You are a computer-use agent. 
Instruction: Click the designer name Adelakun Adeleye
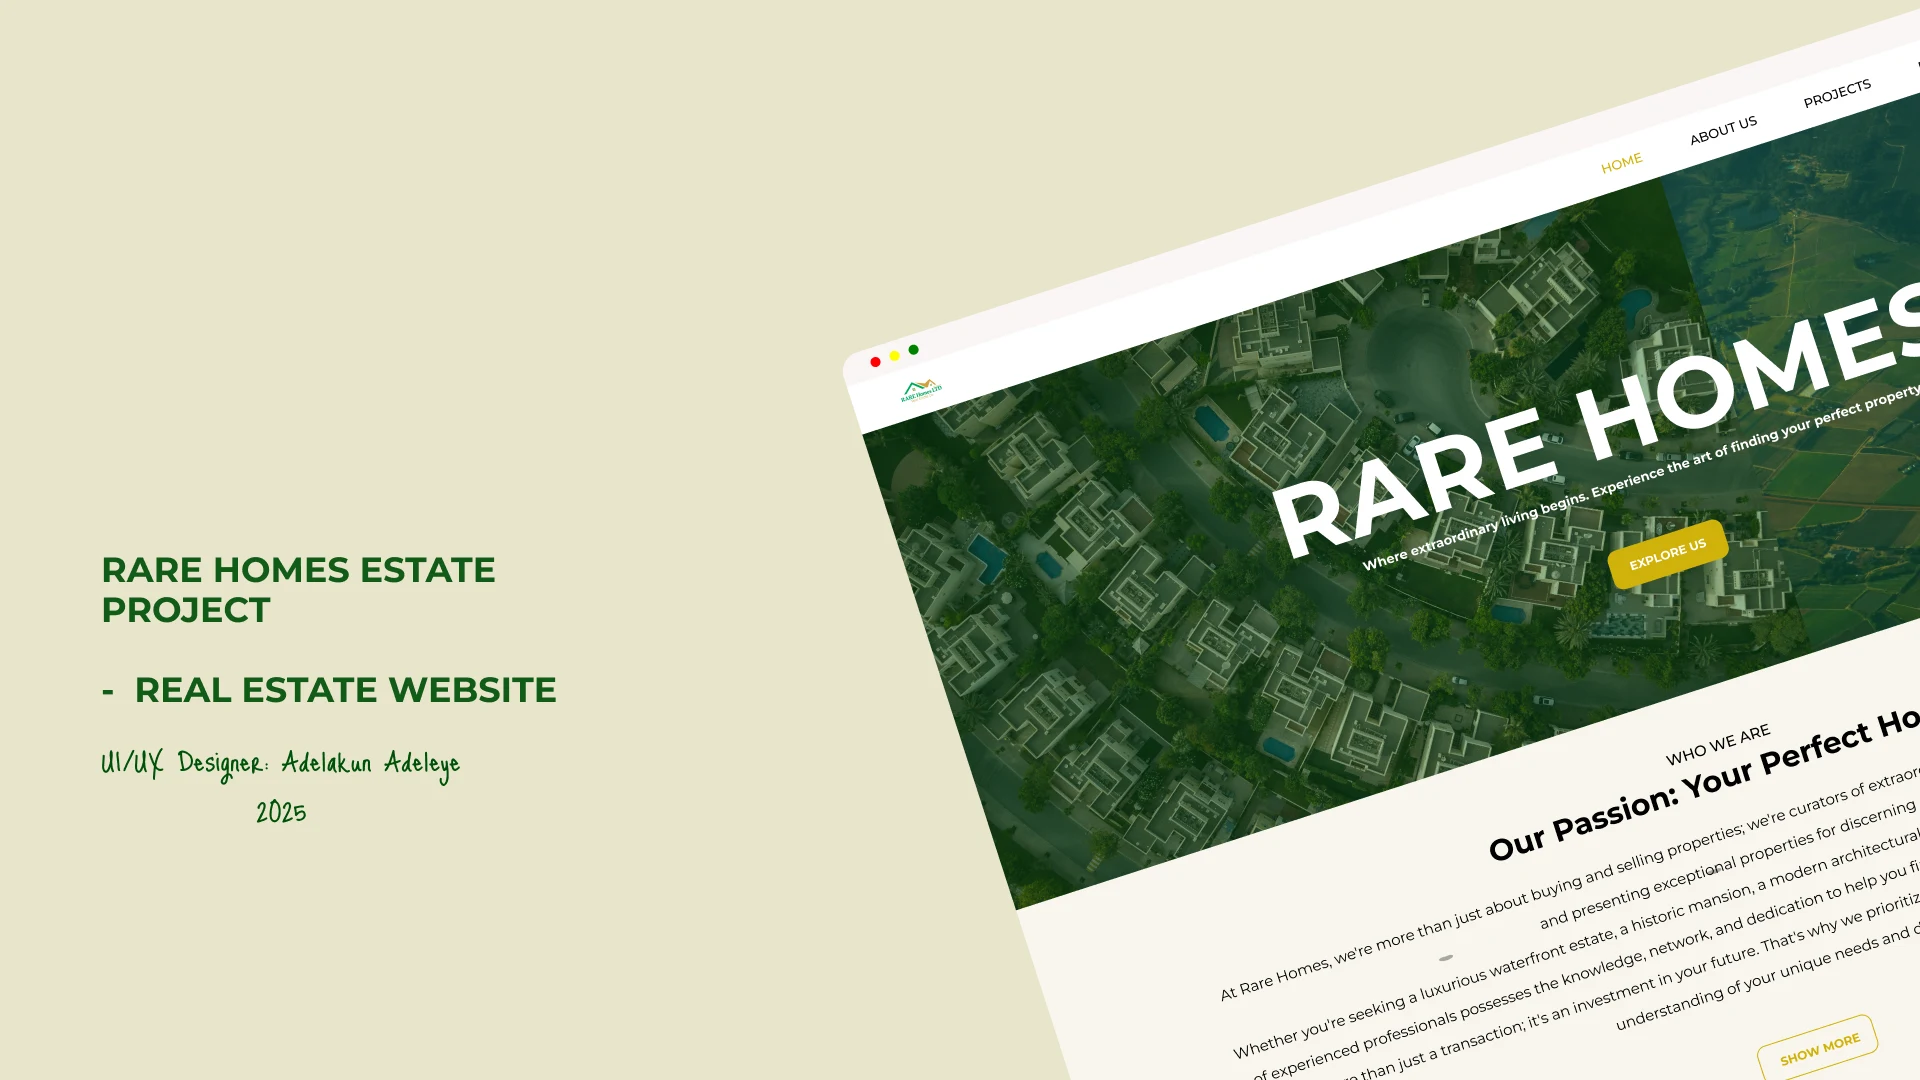tap(370, 764)
